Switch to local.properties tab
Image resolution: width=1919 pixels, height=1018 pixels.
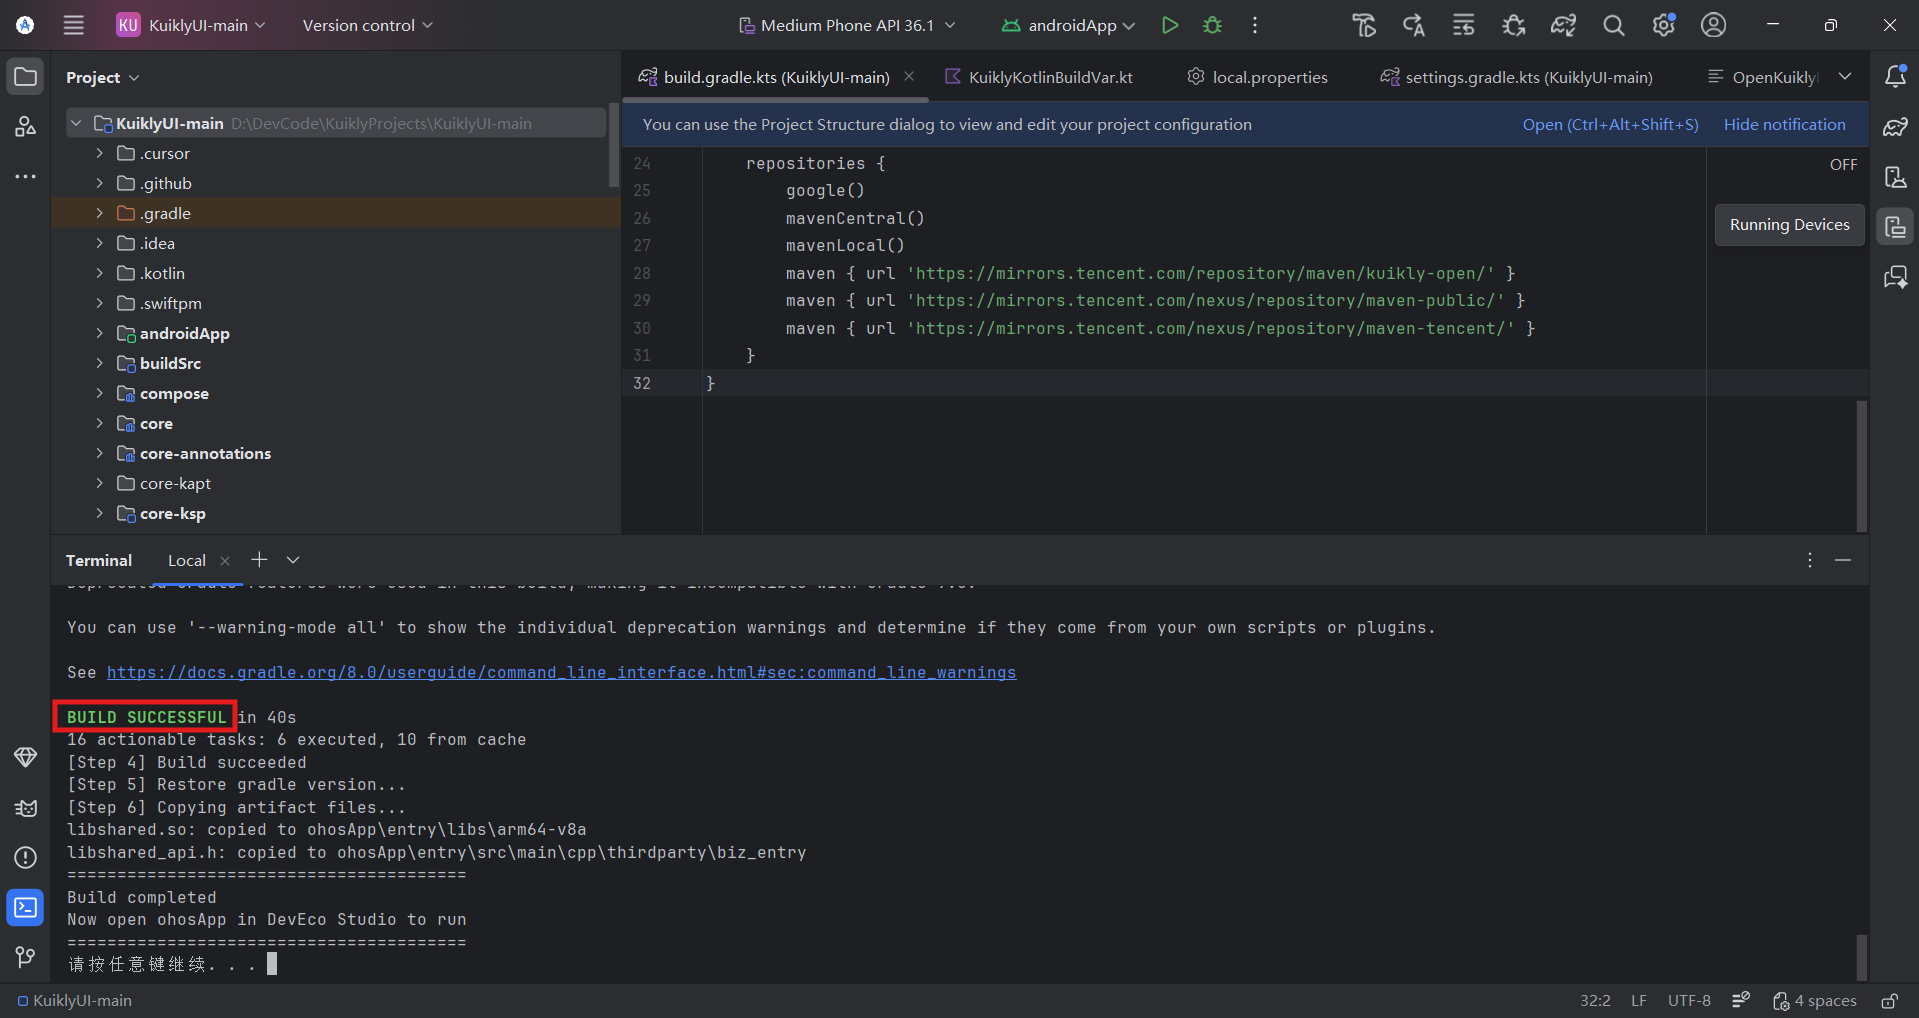pyautogui.click(x=1257, y=77)
